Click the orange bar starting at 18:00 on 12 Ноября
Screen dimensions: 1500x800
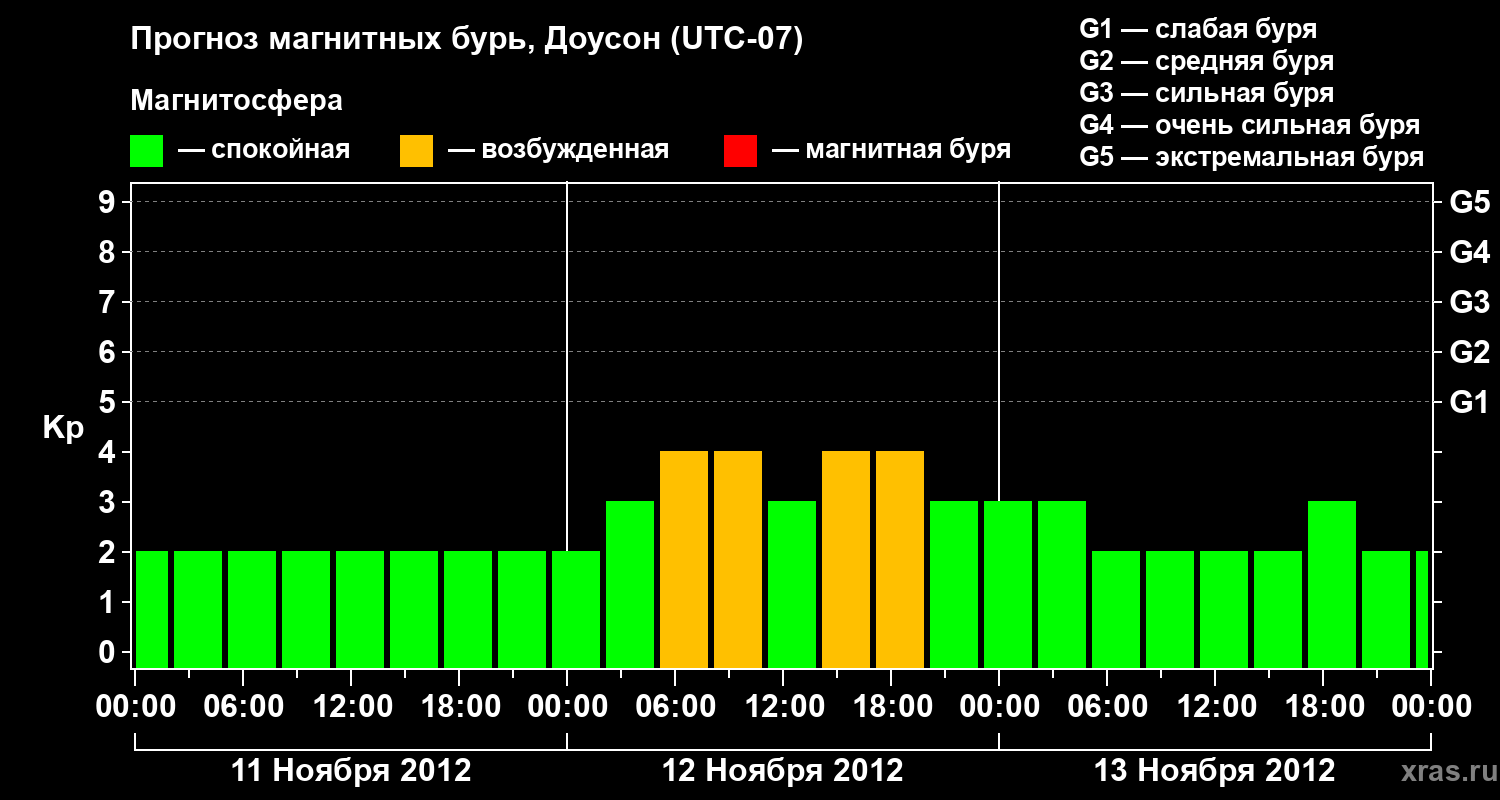(900, 559)
